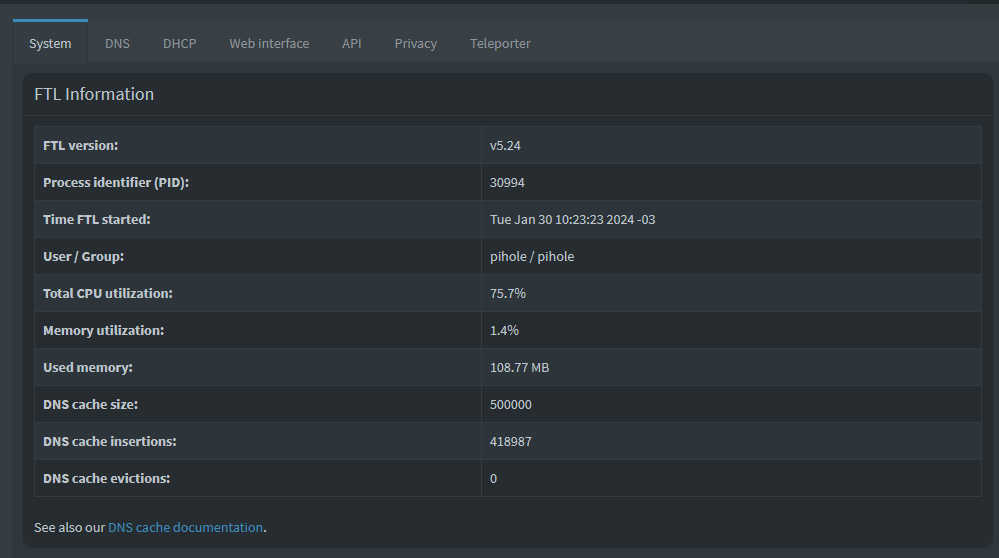This screenshot has height=558, width=999.
Task: Open the API tab
Action: 352,43
